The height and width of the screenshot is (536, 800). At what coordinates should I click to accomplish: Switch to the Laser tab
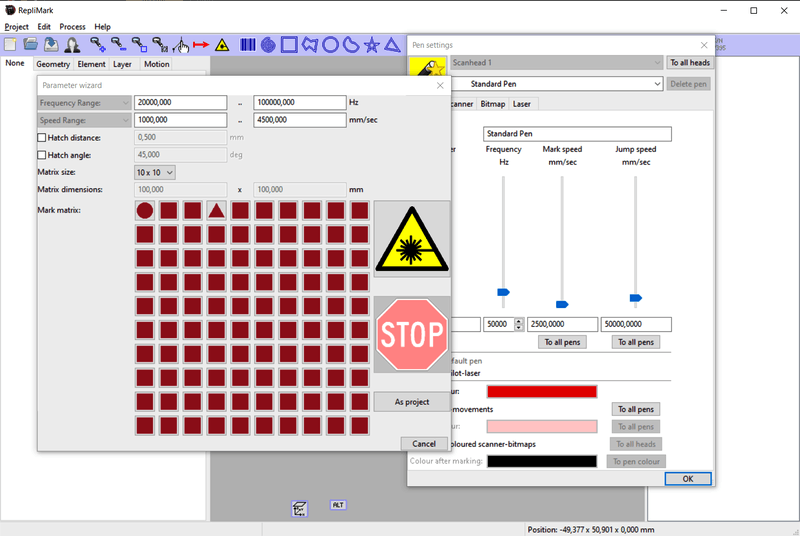pos(522,103)
